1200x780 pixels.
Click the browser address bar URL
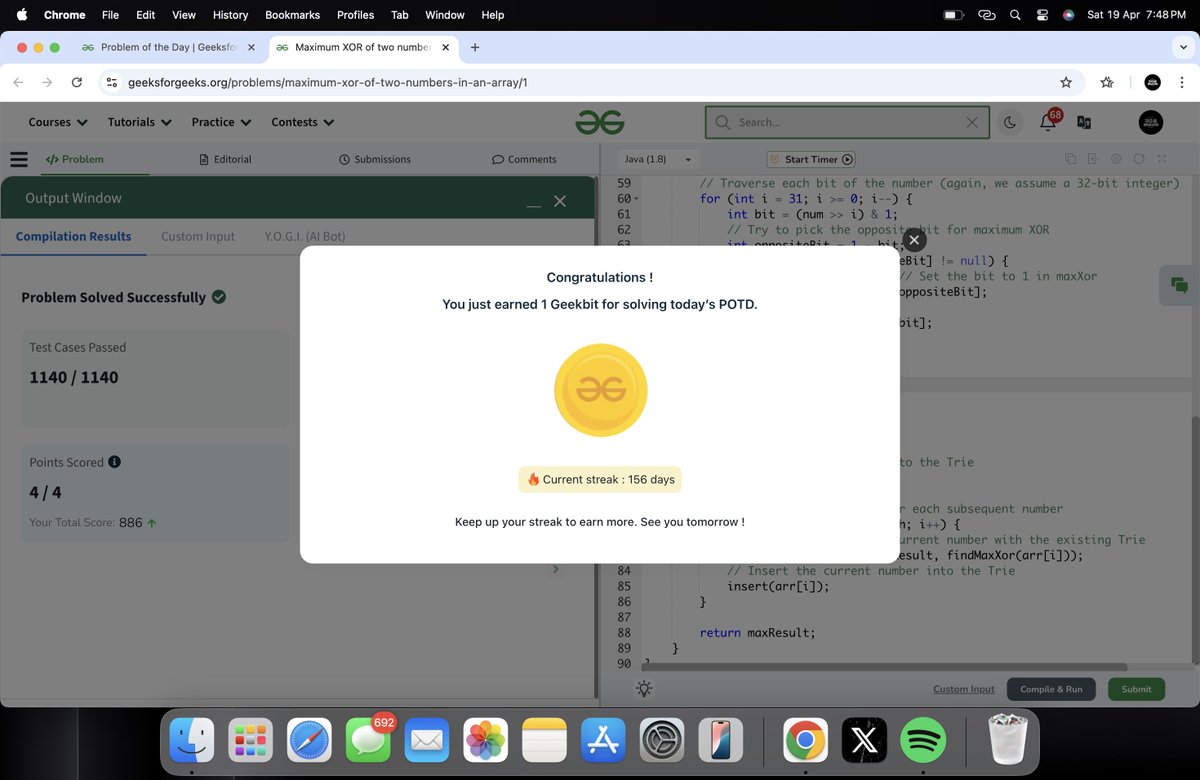click(x=328, y=82)
